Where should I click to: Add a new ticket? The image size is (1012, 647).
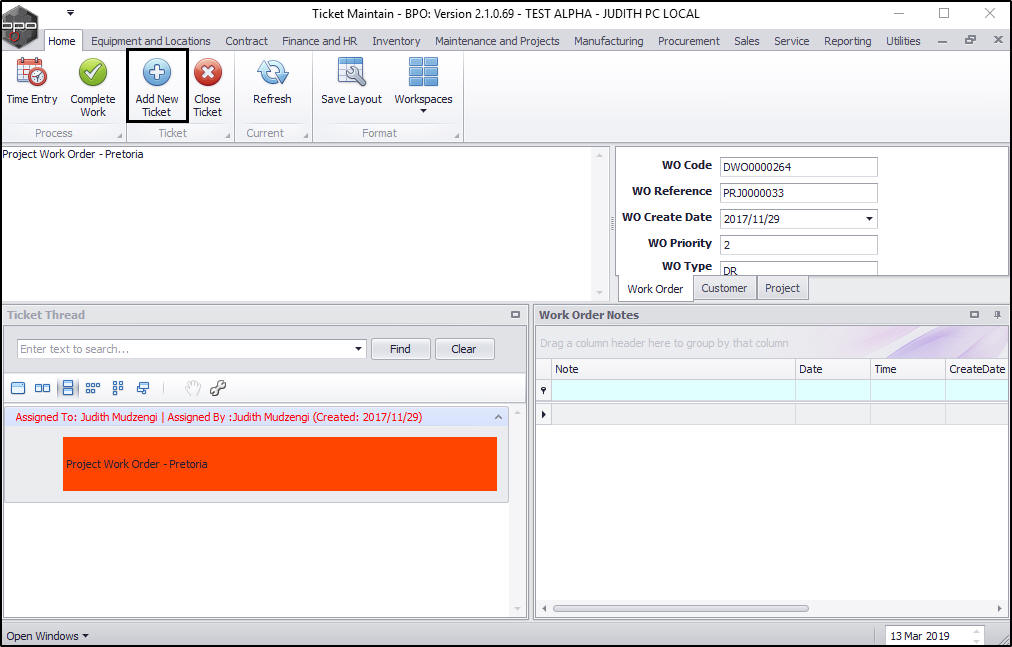[157, 85]
